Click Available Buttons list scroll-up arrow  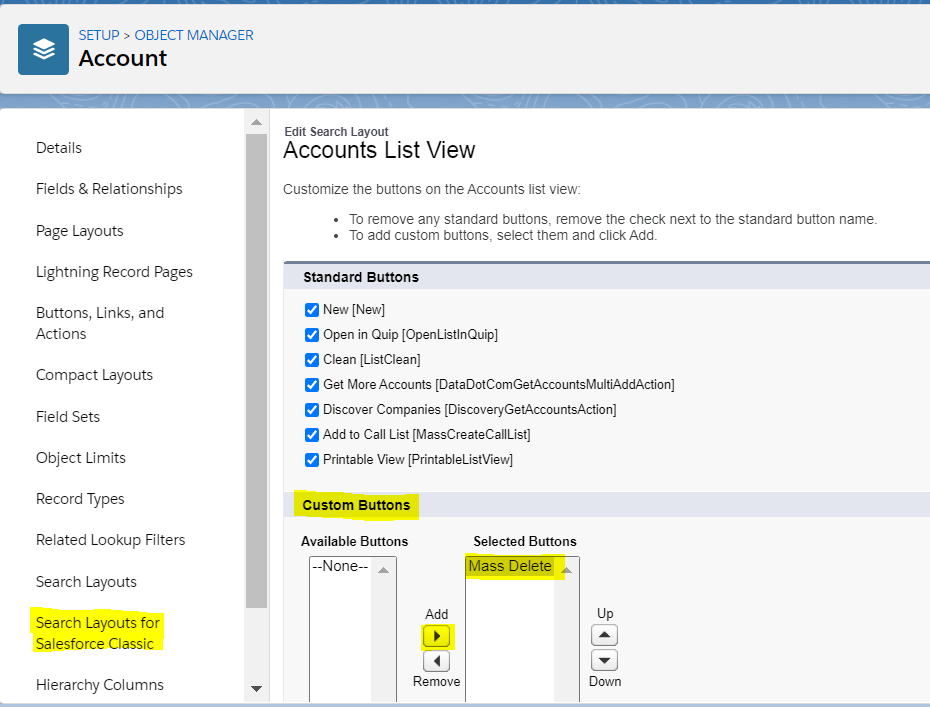[x=384, y=570]
